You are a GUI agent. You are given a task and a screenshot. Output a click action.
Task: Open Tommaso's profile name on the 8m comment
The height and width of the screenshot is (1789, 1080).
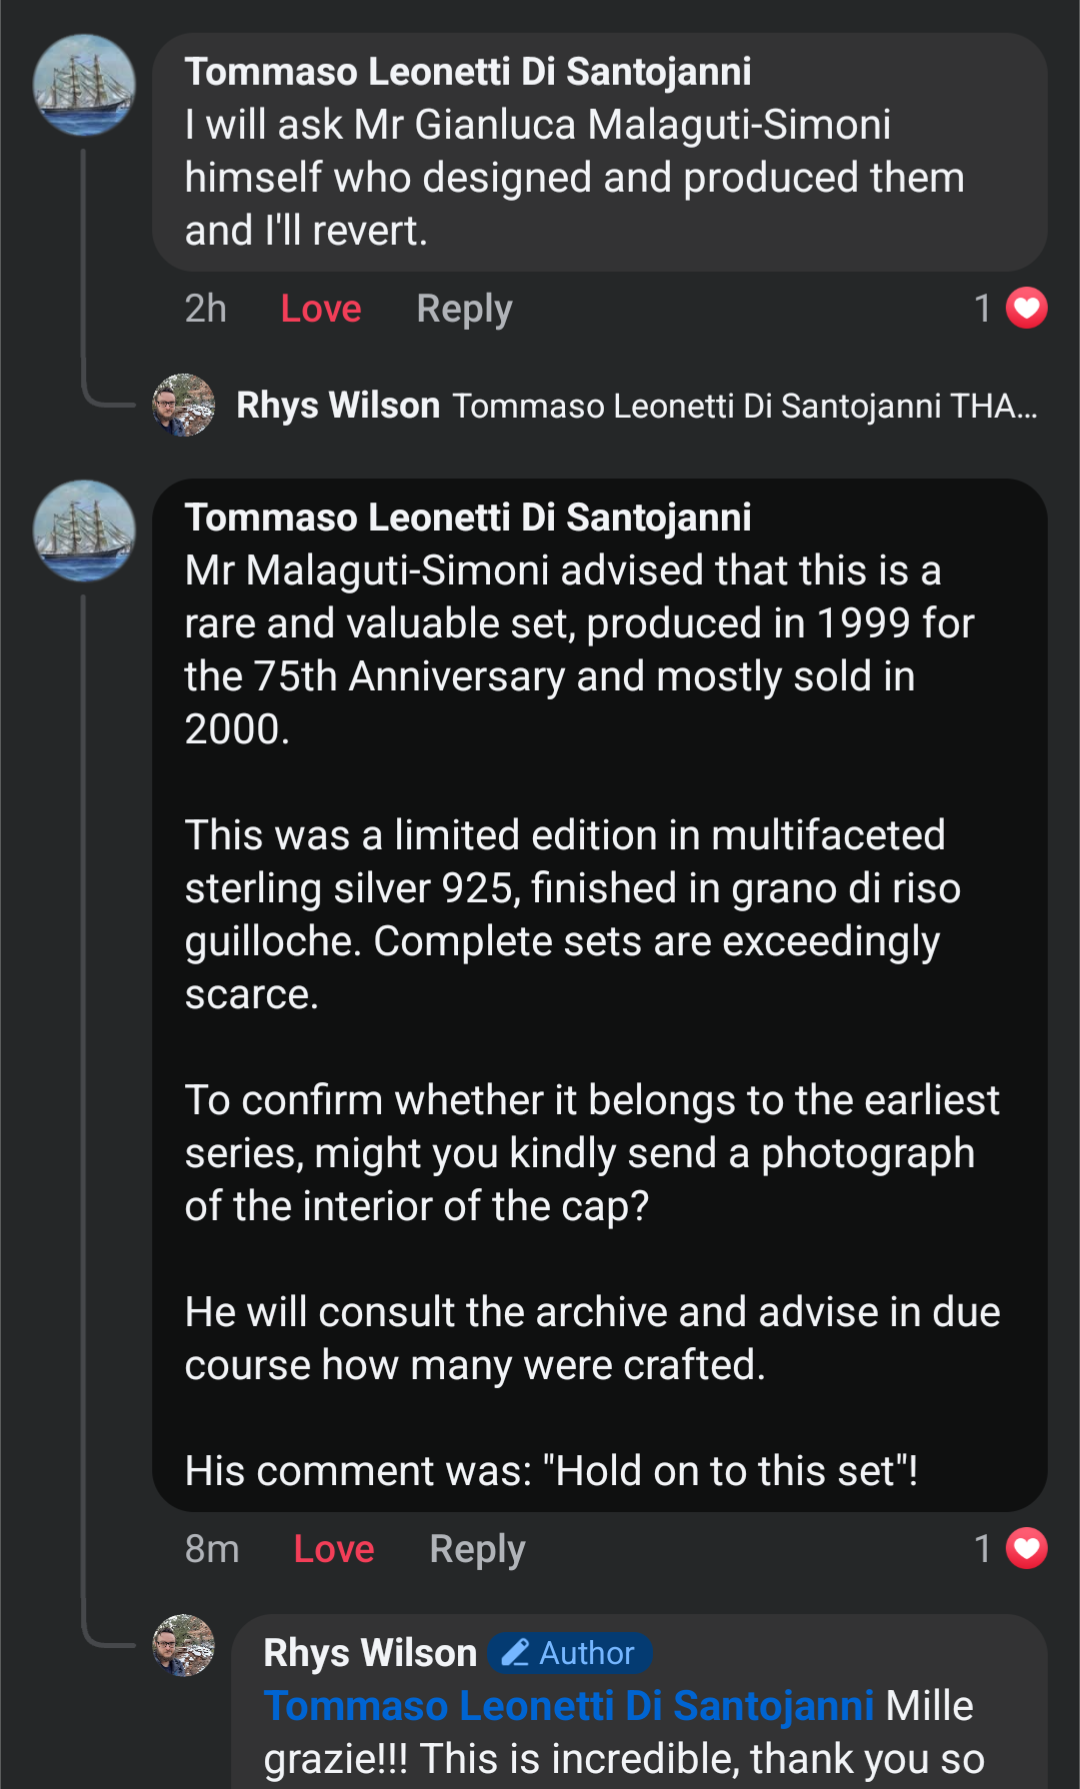point(467,518)
